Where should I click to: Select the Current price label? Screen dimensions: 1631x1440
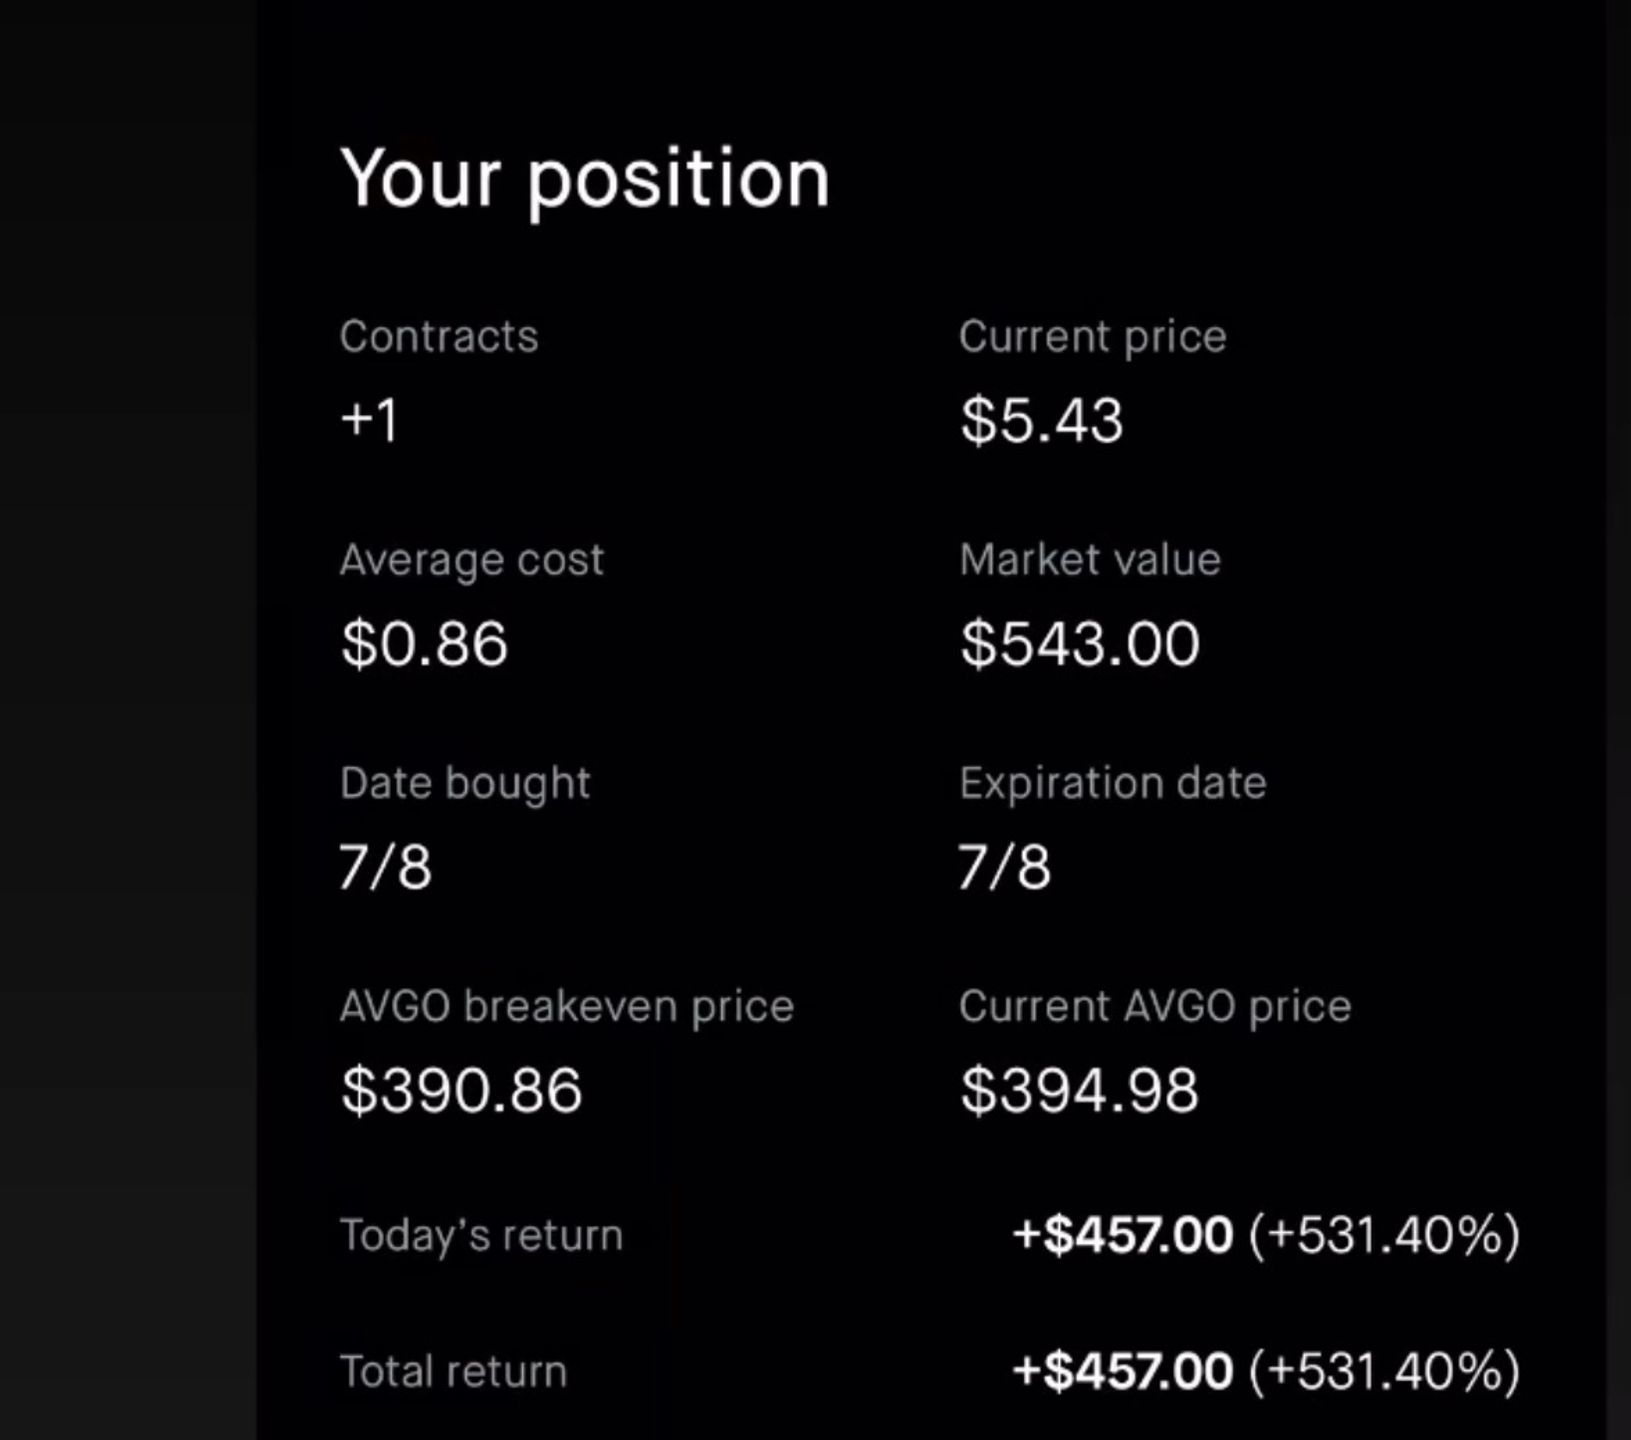(x=1092, y=338)
